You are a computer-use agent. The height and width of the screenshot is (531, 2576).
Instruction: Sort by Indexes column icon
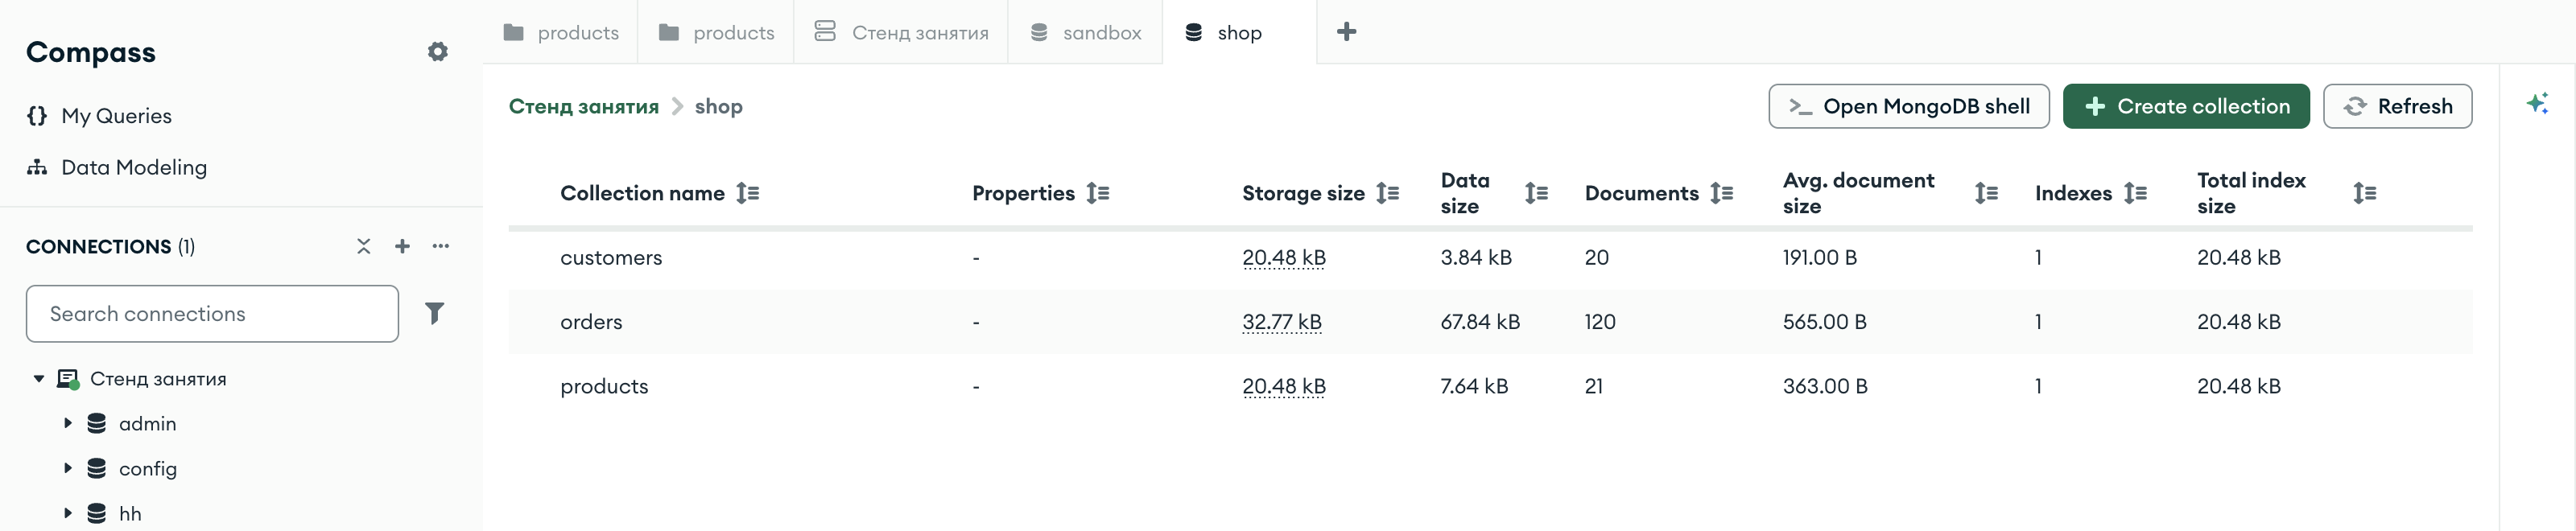pos(2136,193)
